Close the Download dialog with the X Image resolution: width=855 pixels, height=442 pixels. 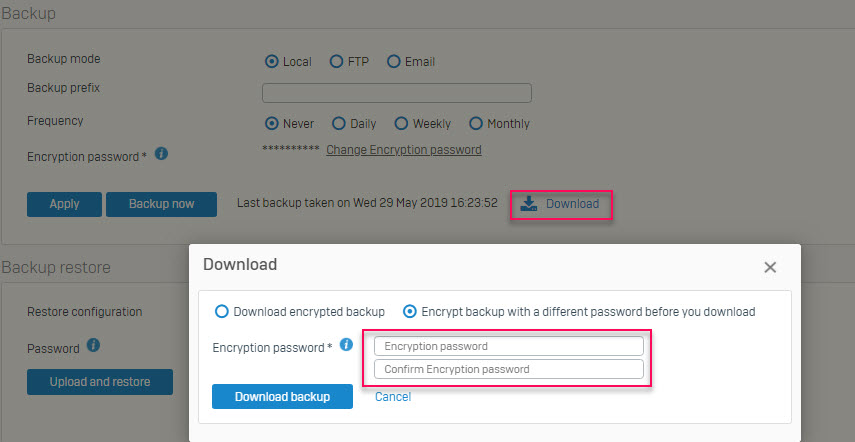(770, 267)
